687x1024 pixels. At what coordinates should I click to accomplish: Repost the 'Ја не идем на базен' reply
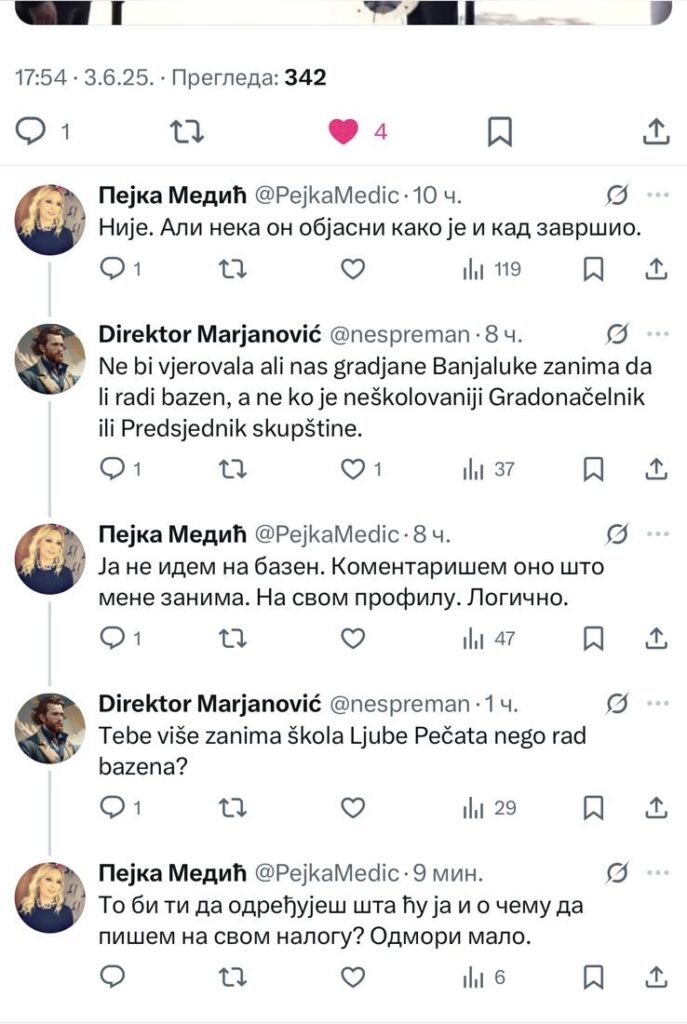point(232,639)
